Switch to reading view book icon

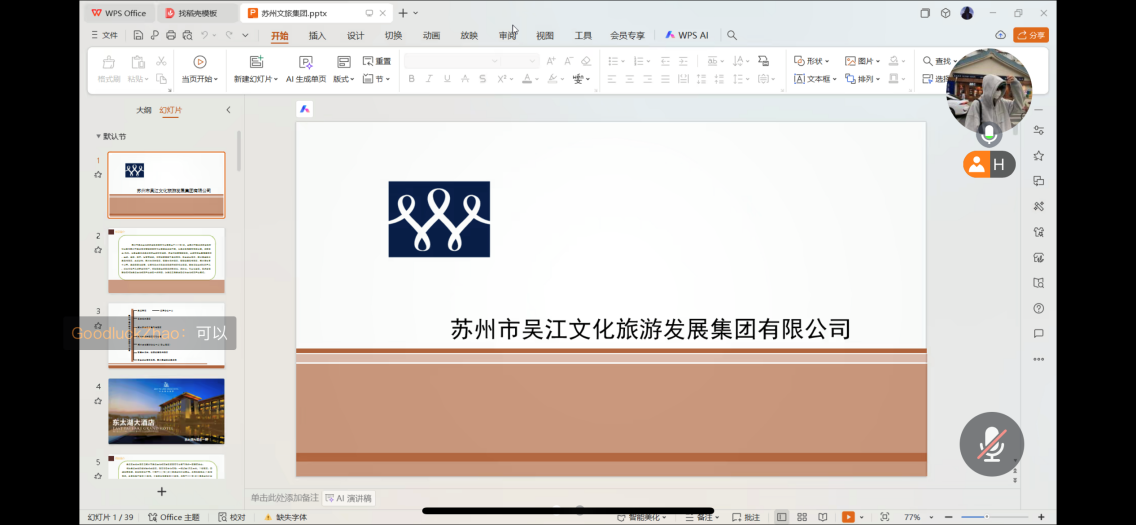pos(822,517)
